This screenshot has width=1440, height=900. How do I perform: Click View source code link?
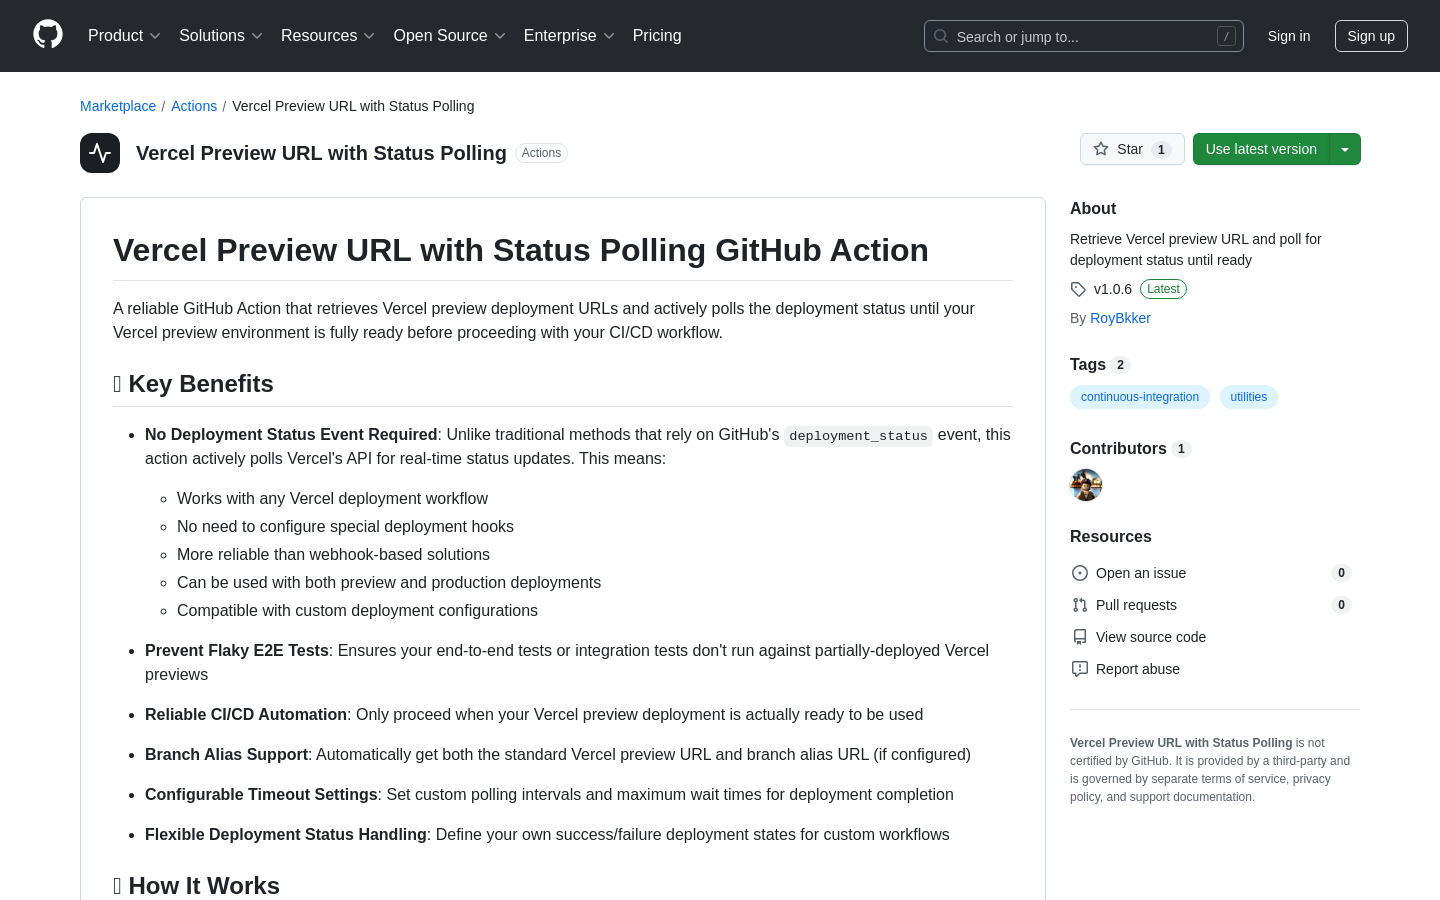[x=1151, y=637]
